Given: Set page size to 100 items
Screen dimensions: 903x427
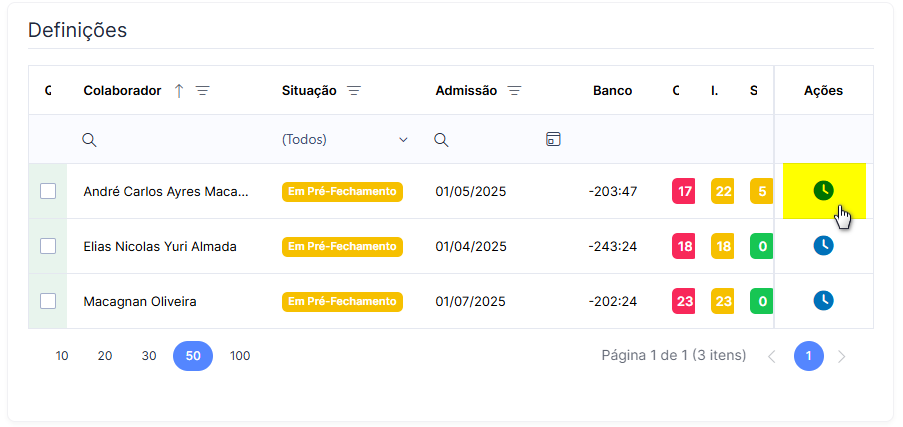Looking at the screenshot, I should point(240,356).
